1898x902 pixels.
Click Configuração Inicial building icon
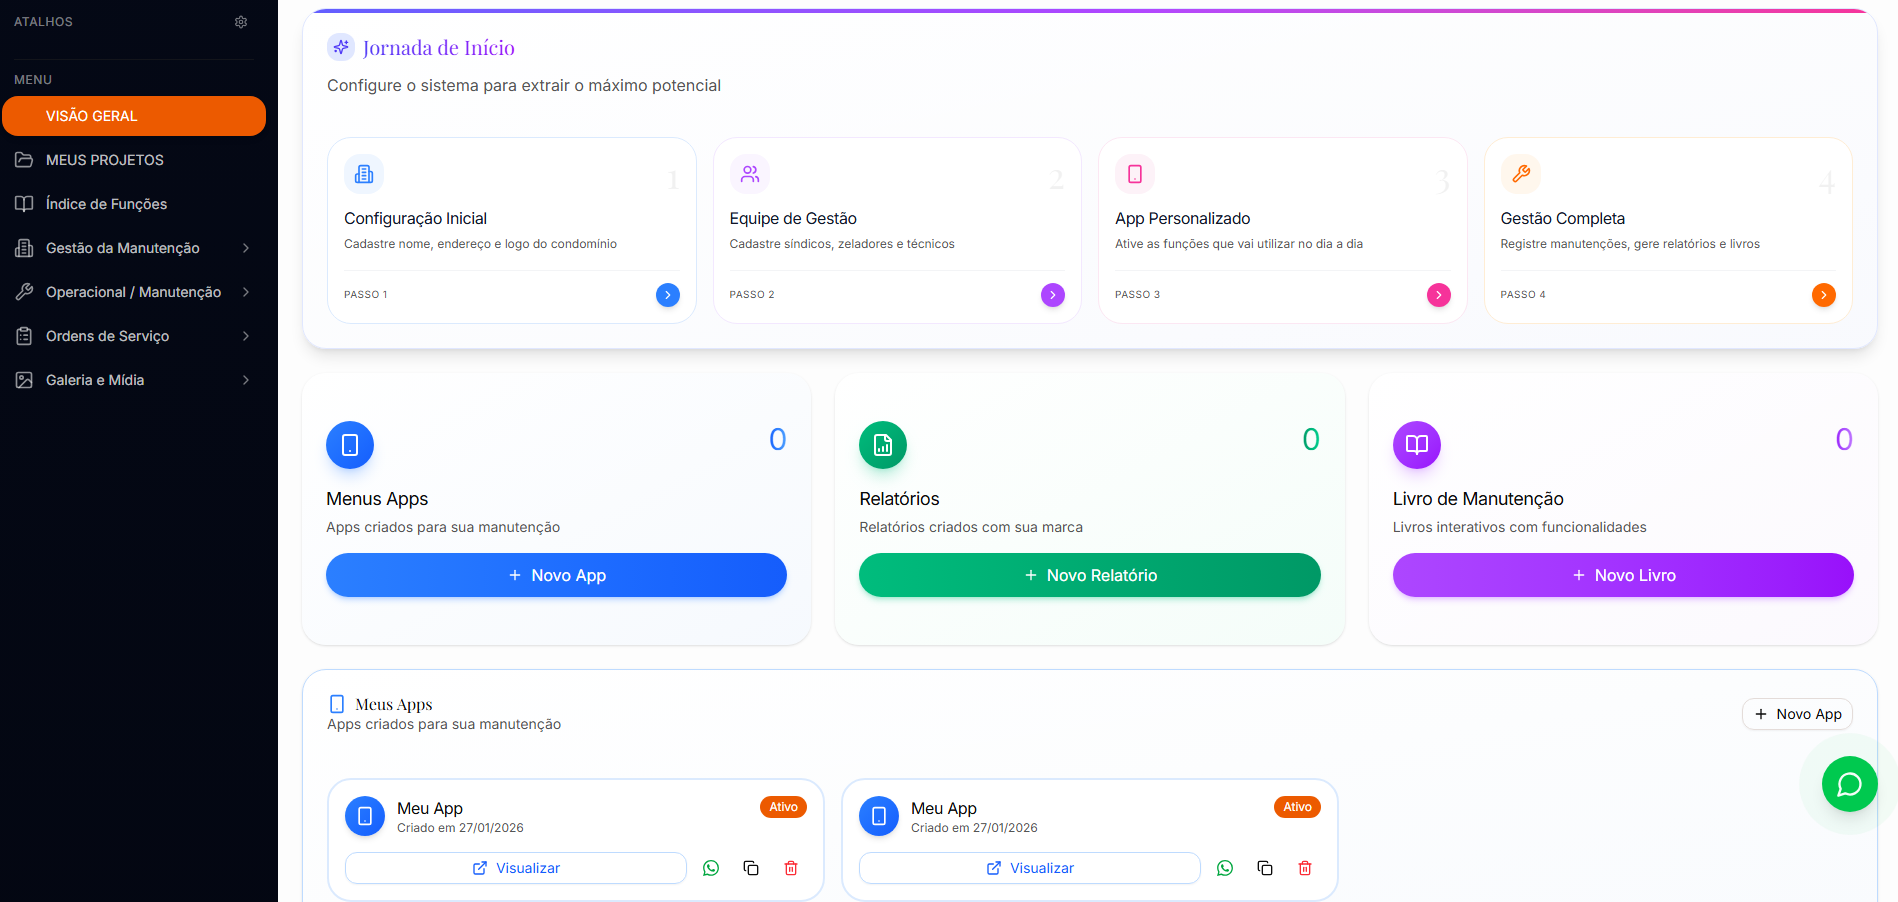pos(364,174)
